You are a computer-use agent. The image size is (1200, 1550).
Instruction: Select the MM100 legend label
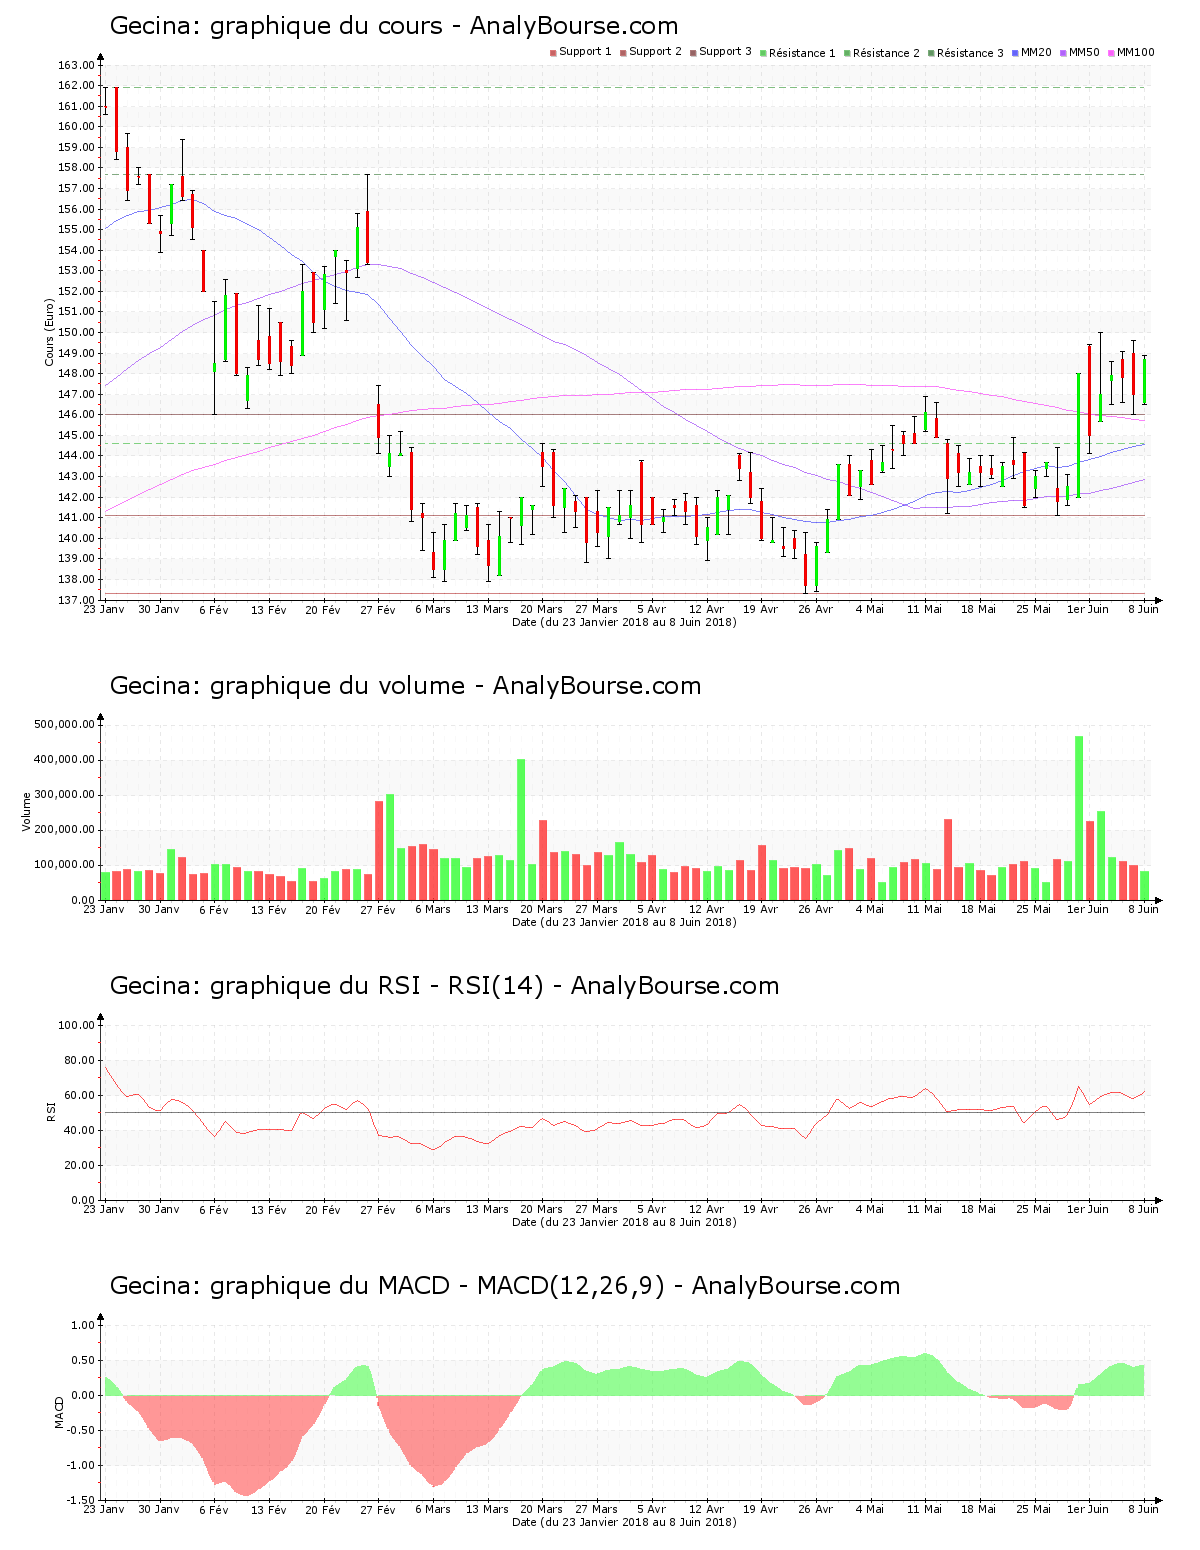(1135, 52)
